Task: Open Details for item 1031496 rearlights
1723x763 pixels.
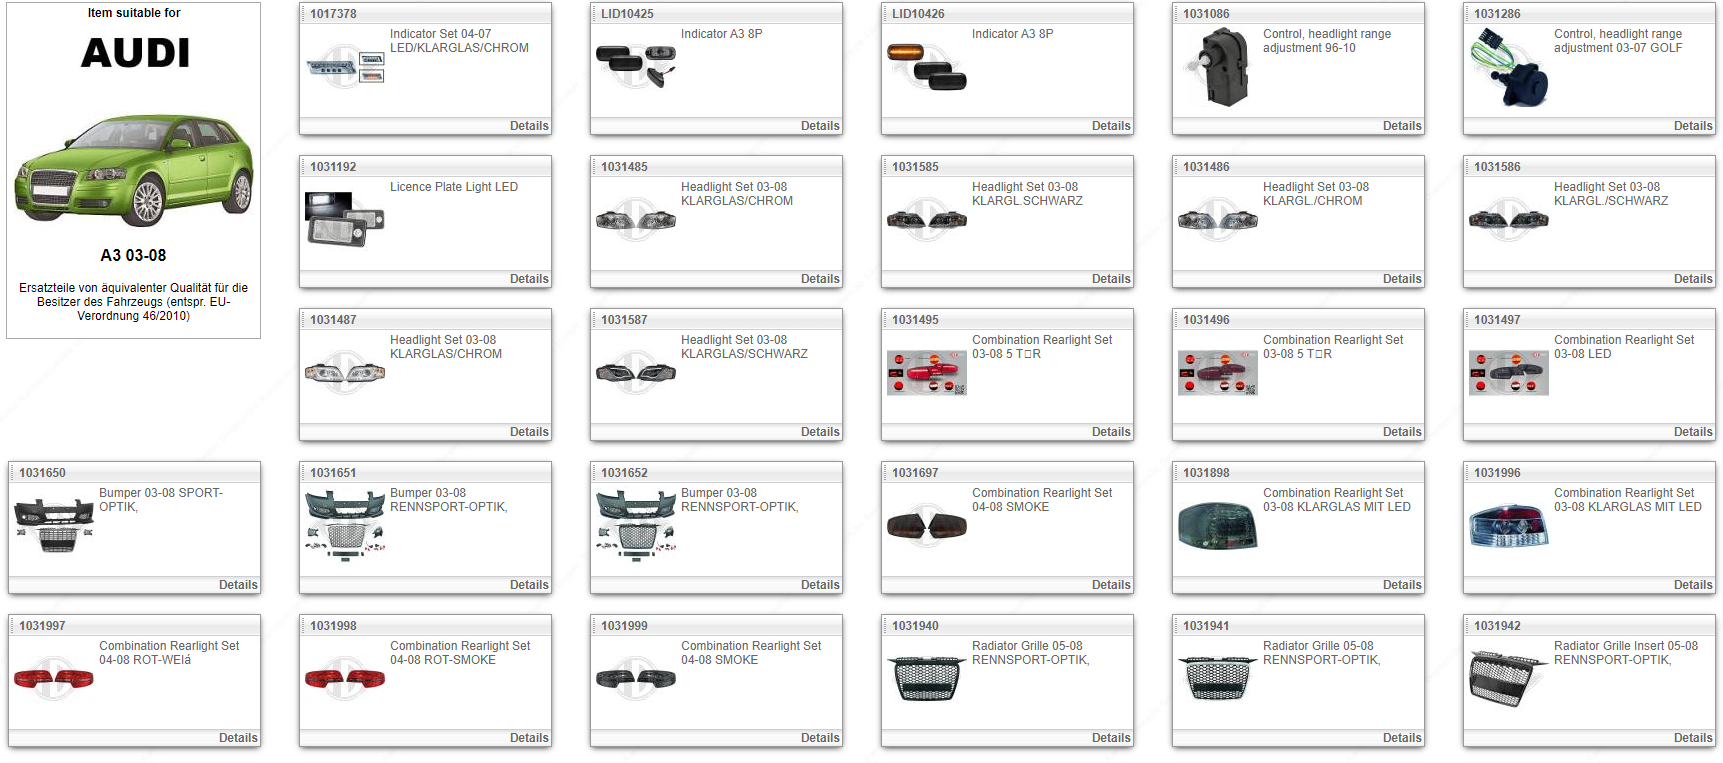Action: pyautogui.click(x=1402, y=432)
